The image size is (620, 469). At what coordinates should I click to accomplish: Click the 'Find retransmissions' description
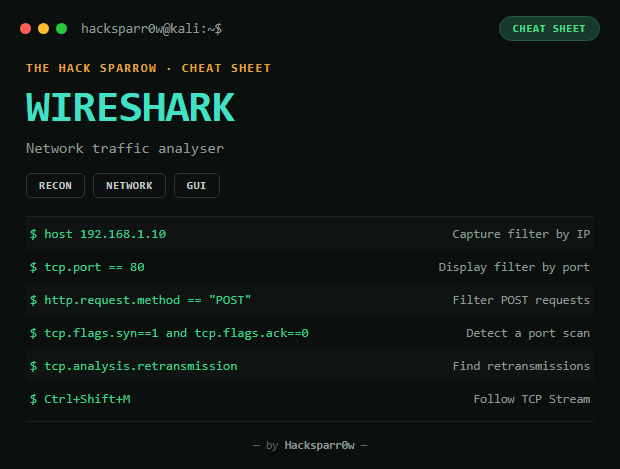521,366
